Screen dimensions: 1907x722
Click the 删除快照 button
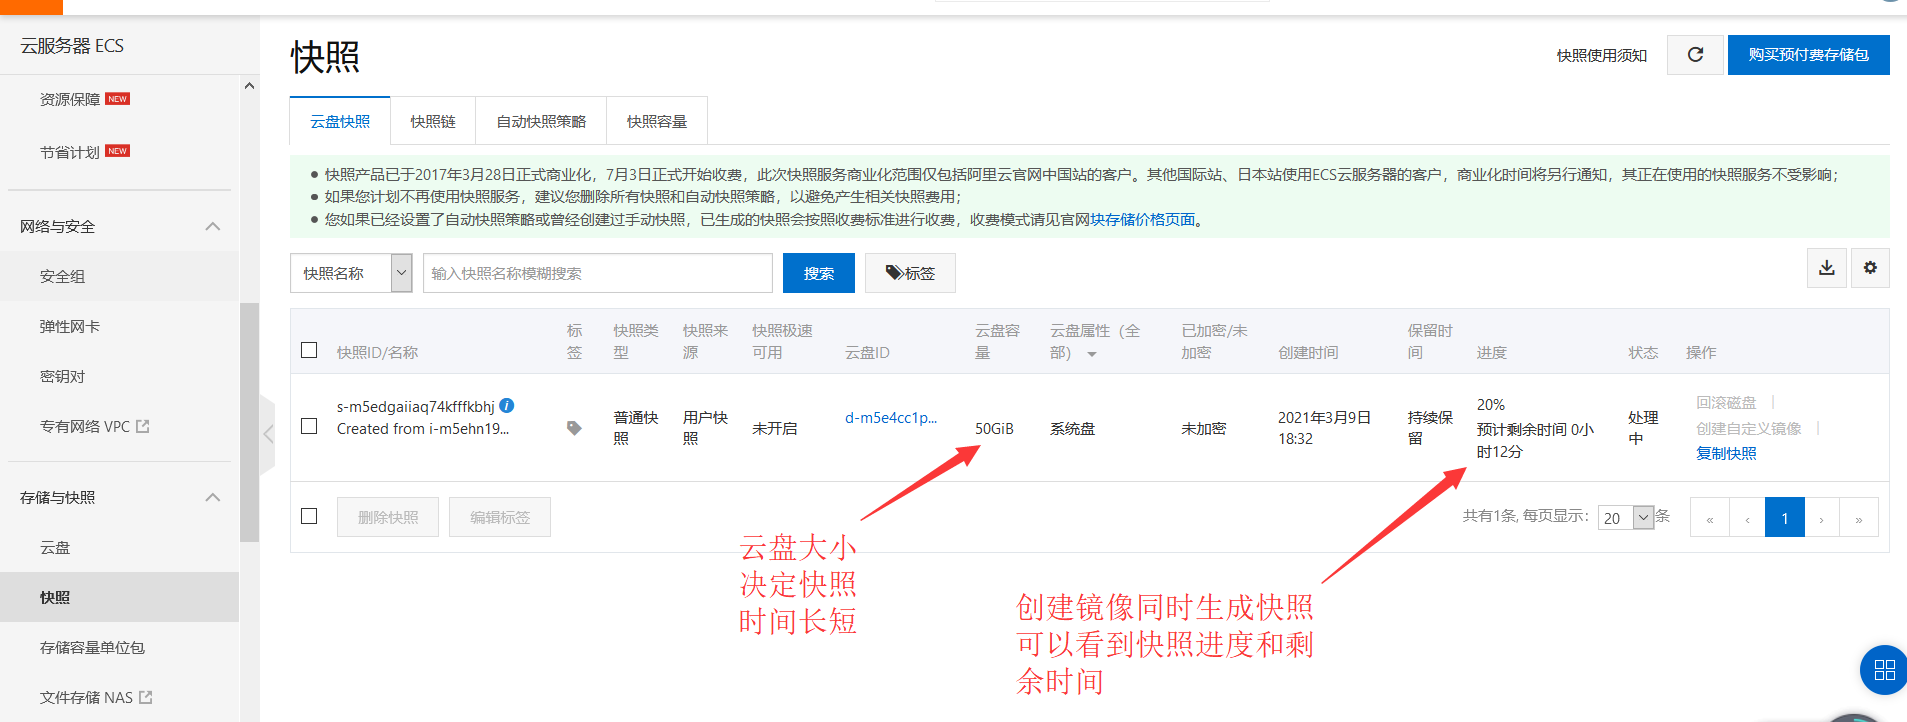pyautogui.click(x=388, y=517)
